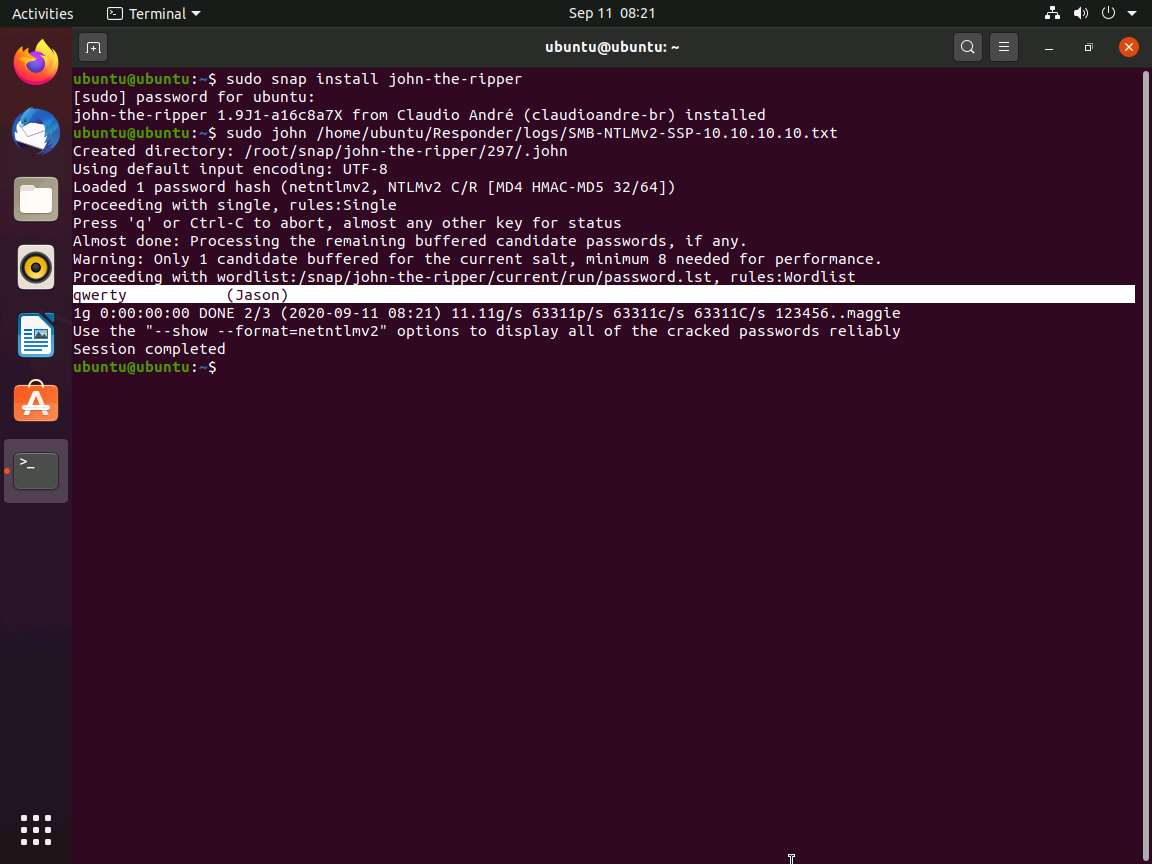
Task: Click the 'Using default input encoding: UTF-8' line
Action: click(x=230, y=169)
